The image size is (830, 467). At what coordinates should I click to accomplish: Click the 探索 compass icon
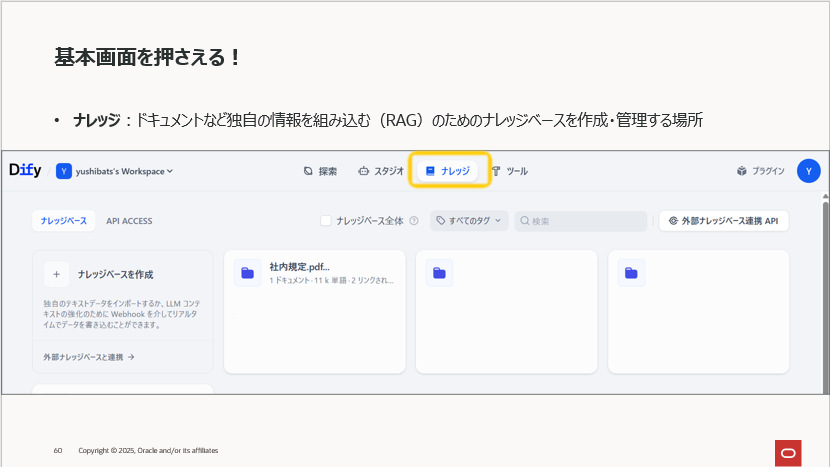[x=308, y=171]
